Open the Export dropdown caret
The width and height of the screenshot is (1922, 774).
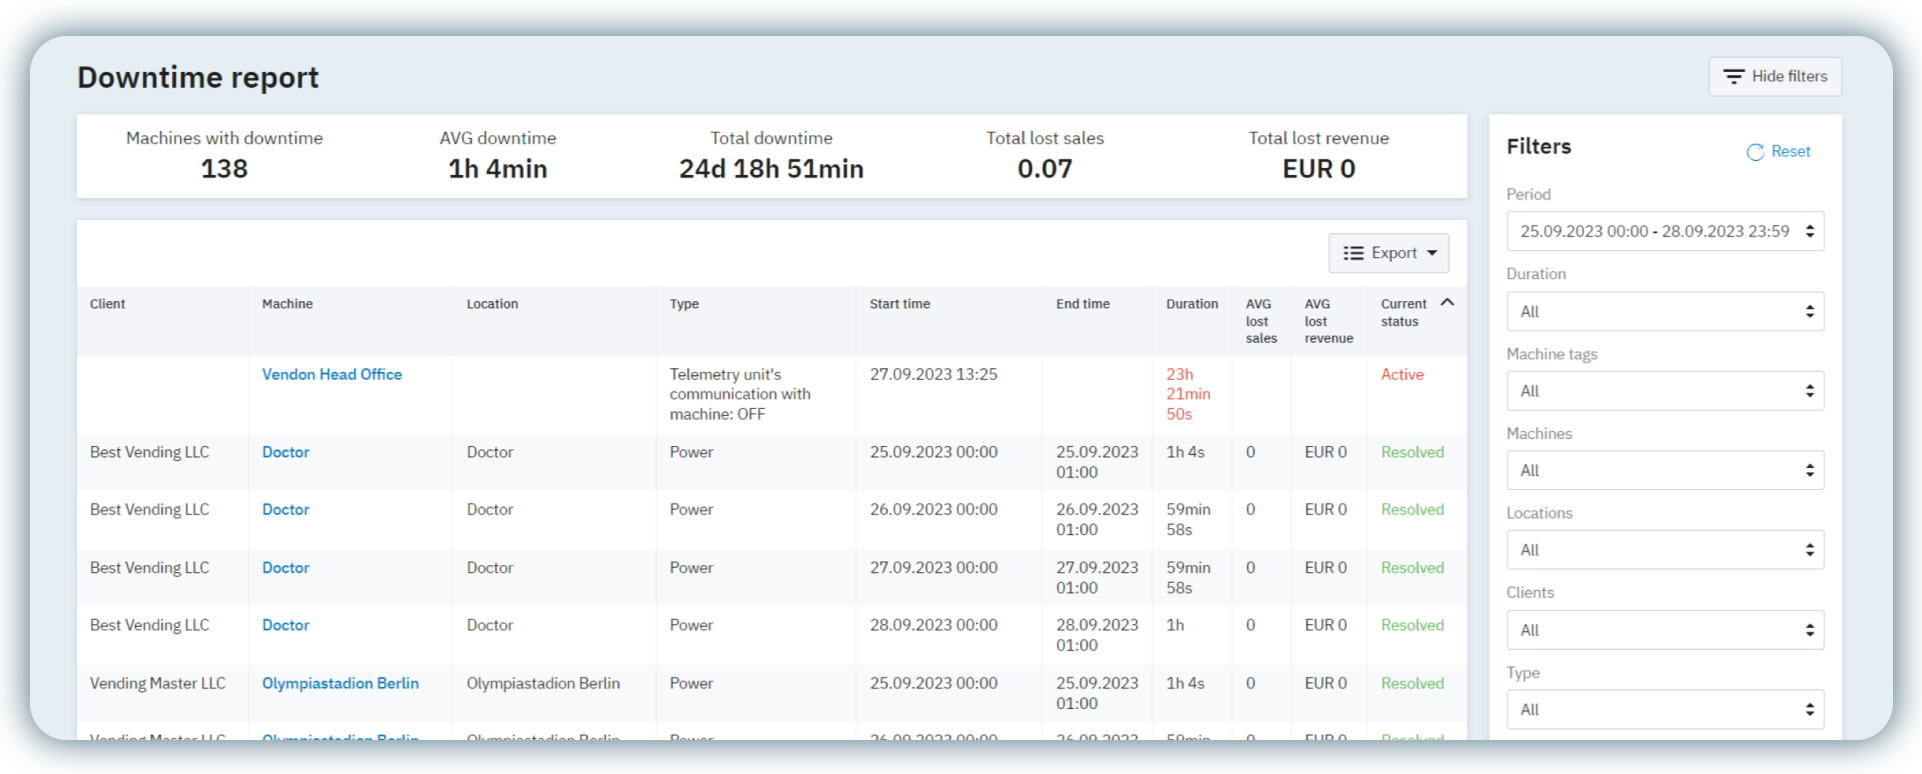point(1432,253)
